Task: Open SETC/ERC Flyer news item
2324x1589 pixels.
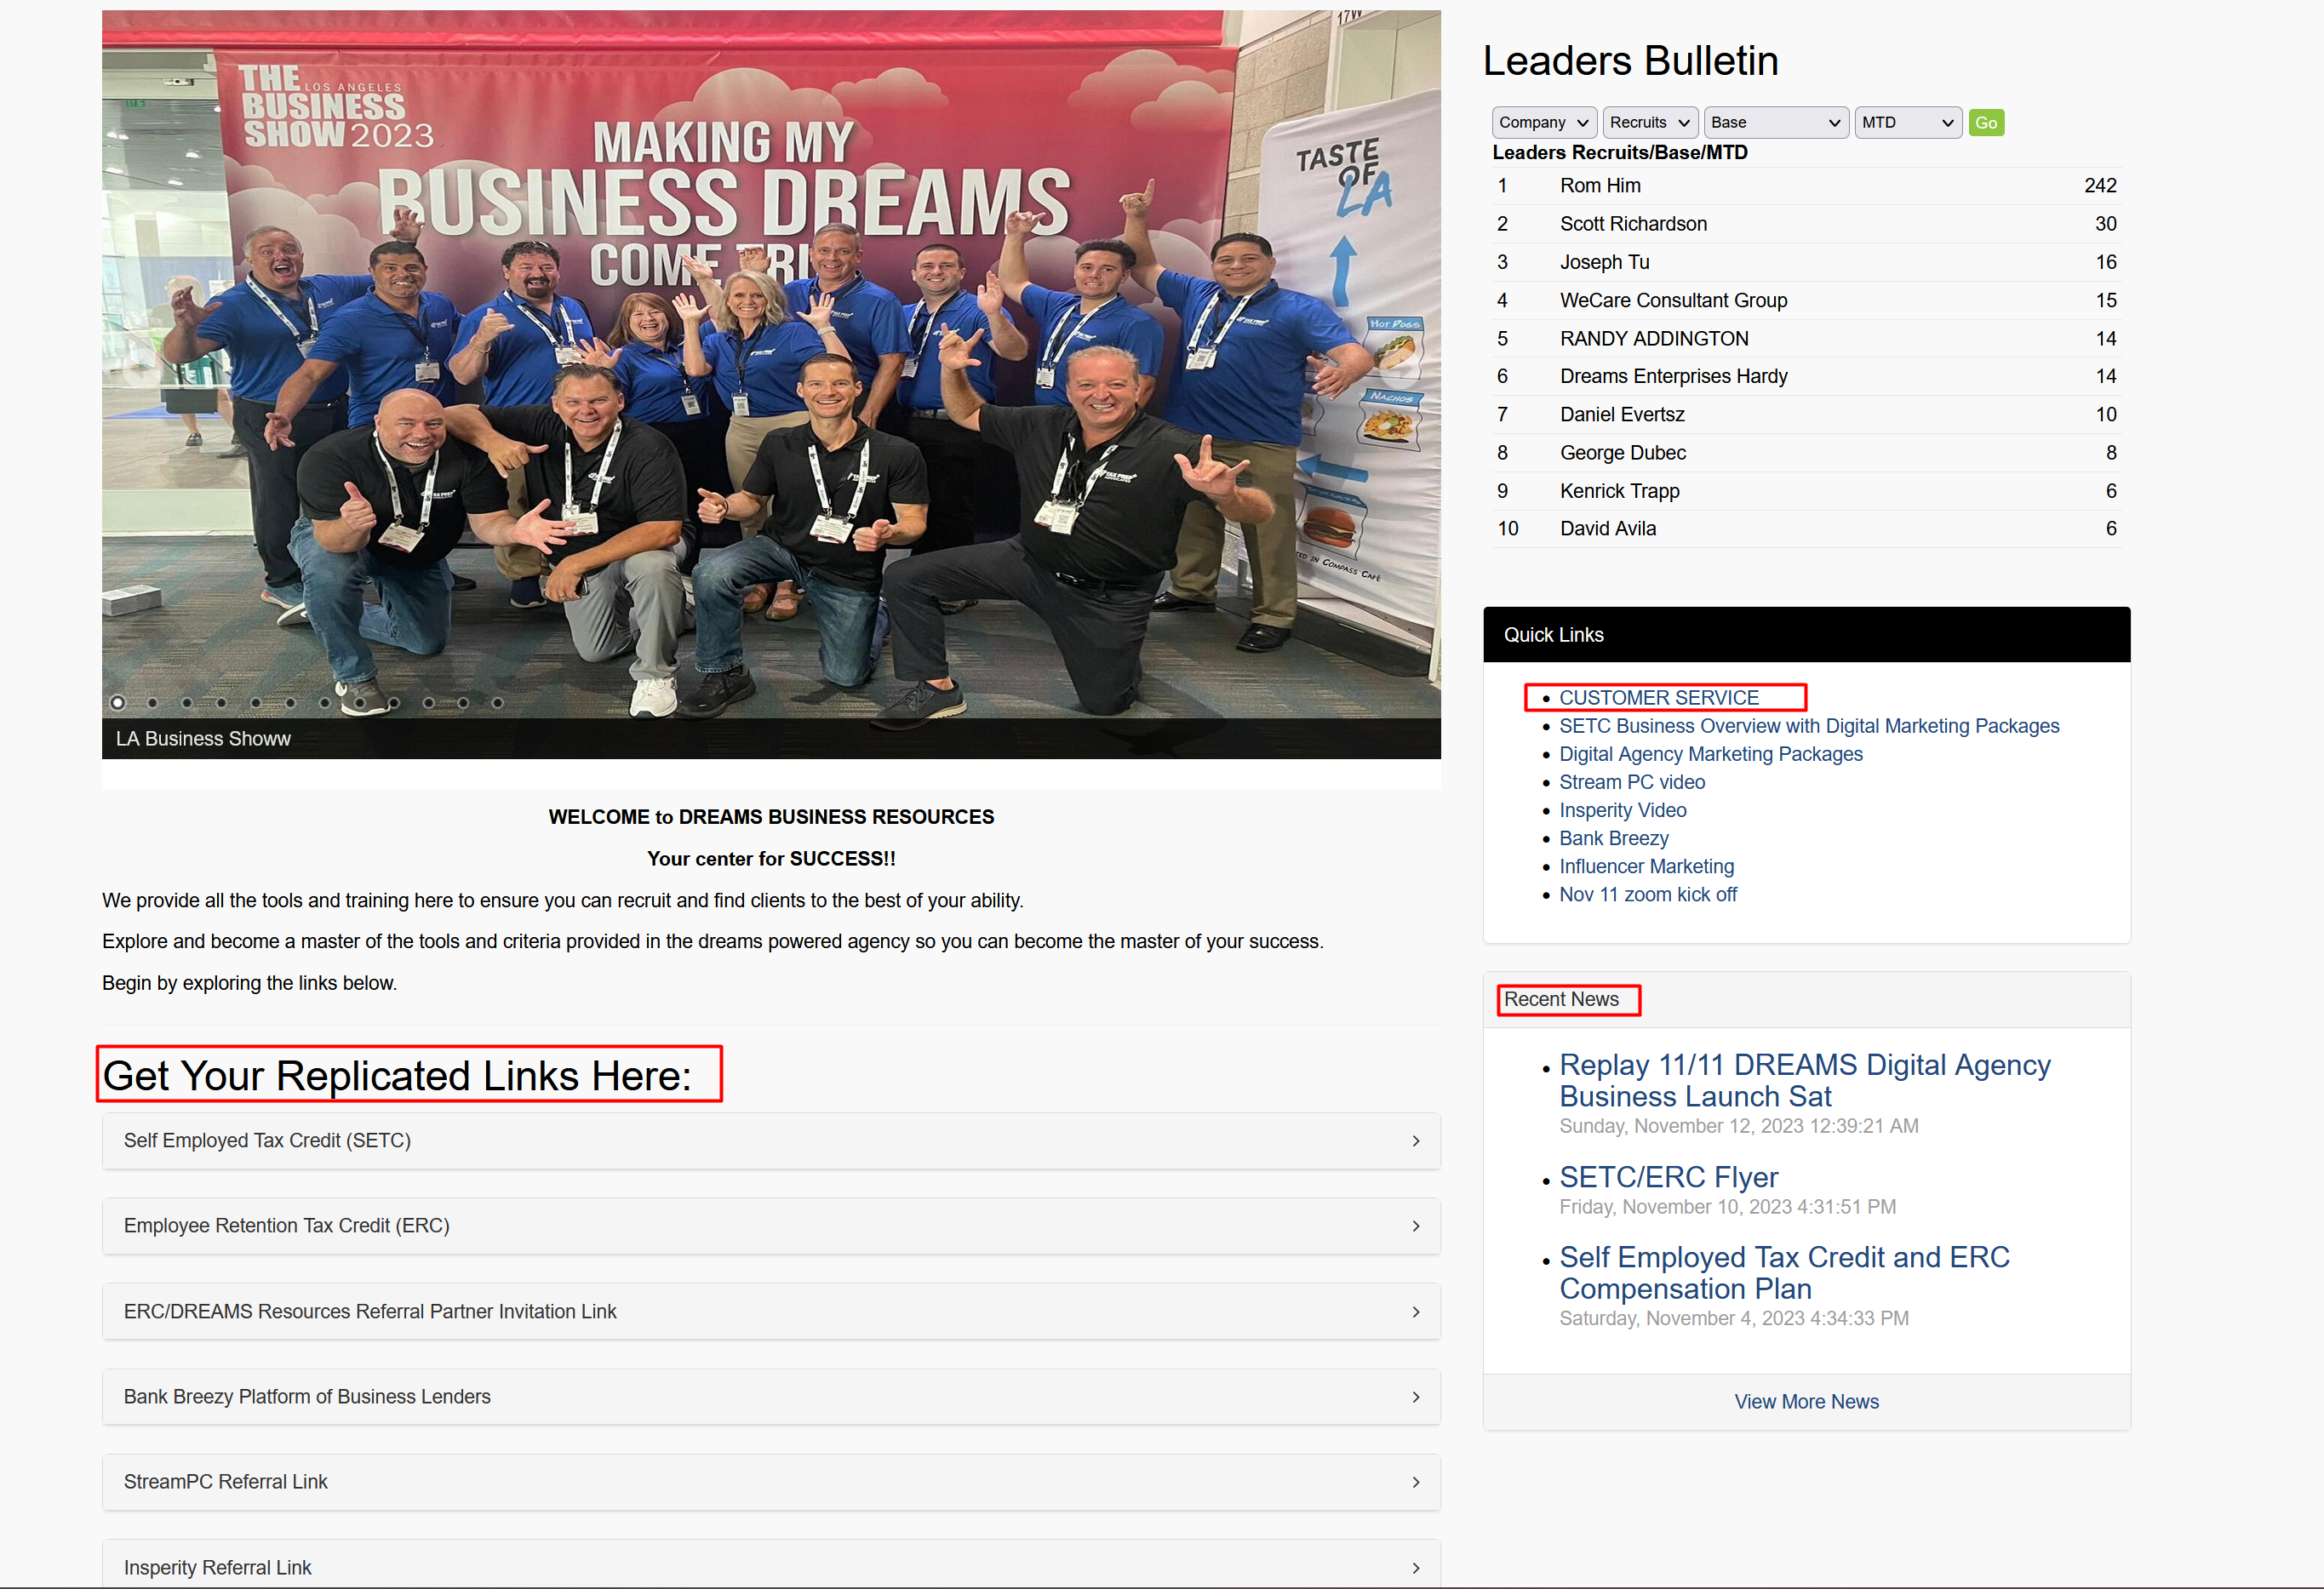Action: [1668, 1177]
